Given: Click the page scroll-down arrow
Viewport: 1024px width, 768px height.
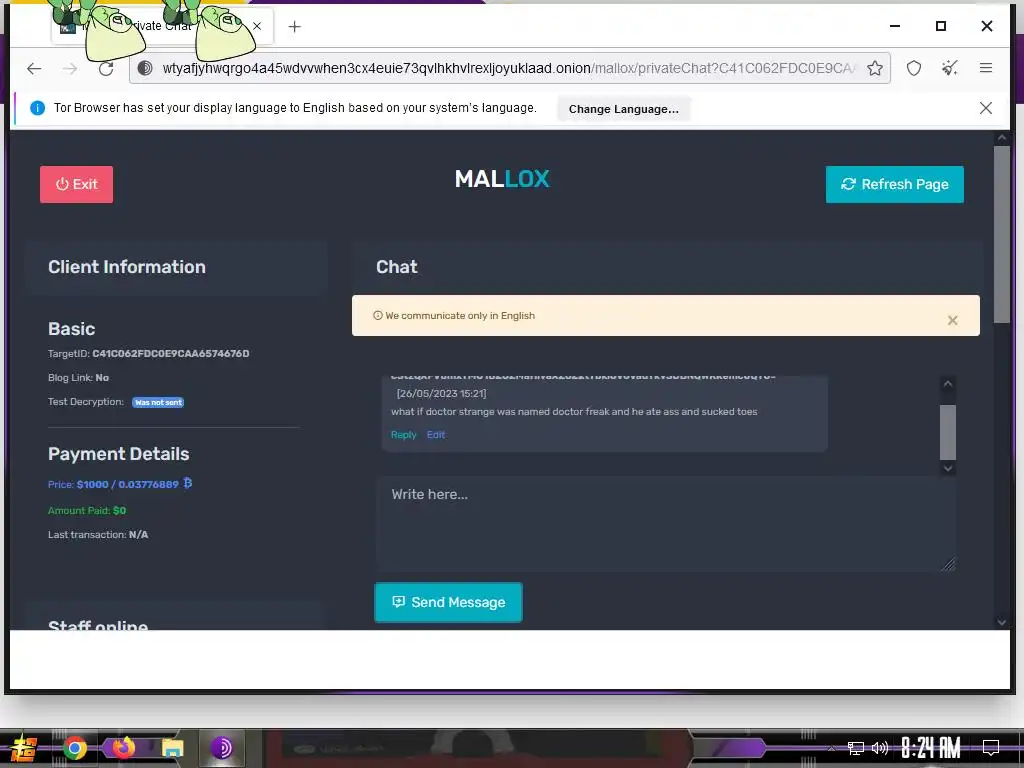Looking at the screenshot, I should 1001,622.
